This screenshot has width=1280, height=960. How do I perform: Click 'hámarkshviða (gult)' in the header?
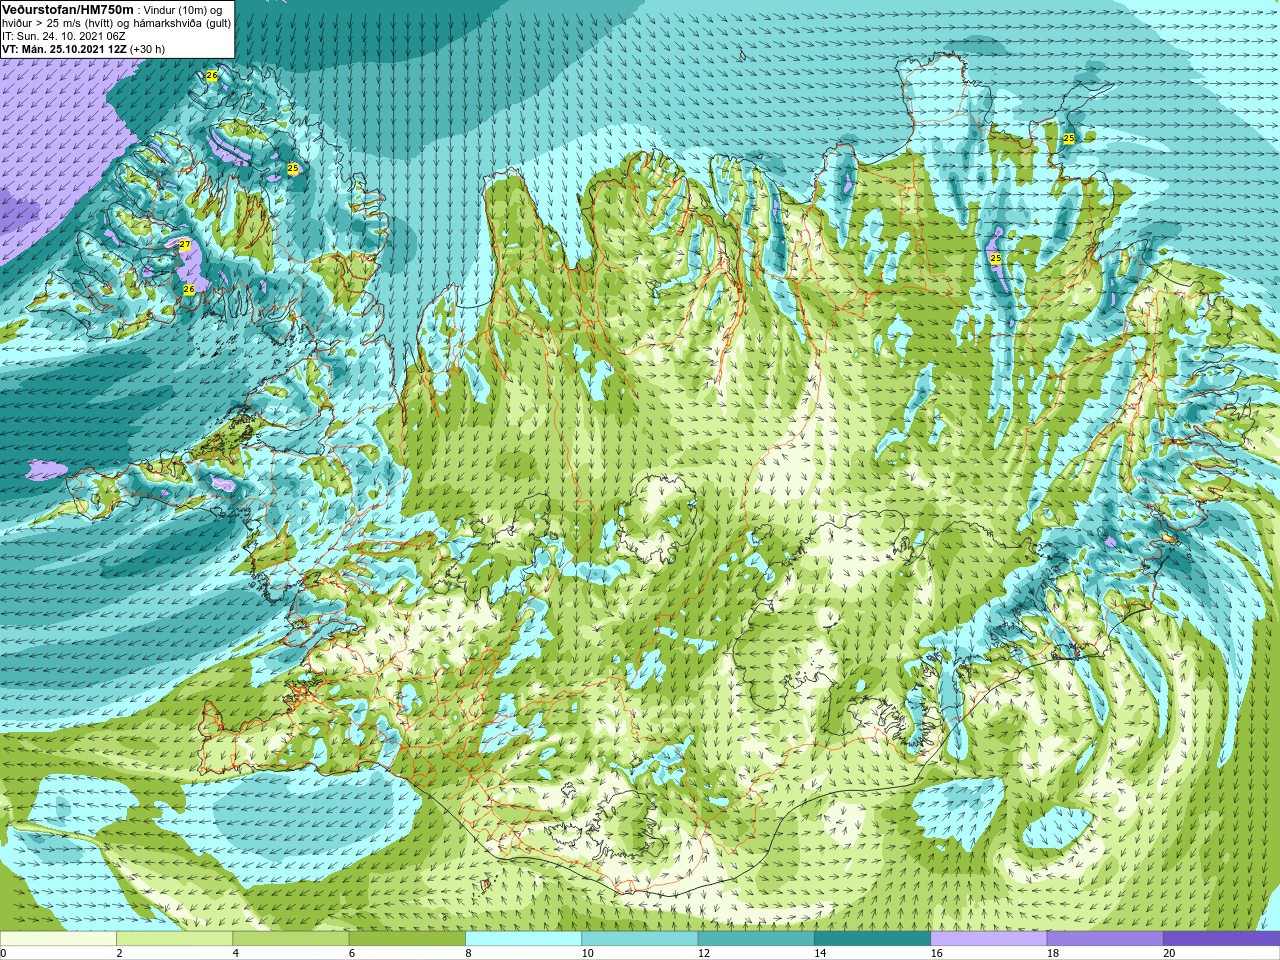(182, 24)
